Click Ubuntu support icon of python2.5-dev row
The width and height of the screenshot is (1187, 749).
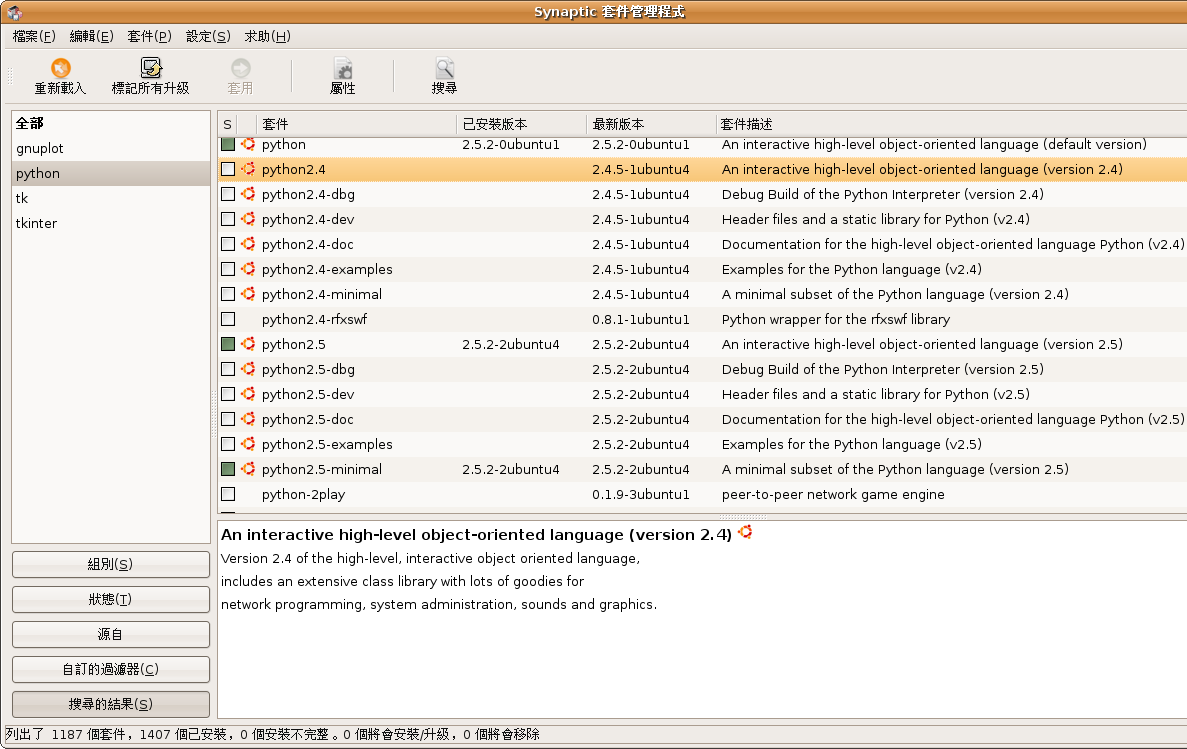[x=248, y=394]
